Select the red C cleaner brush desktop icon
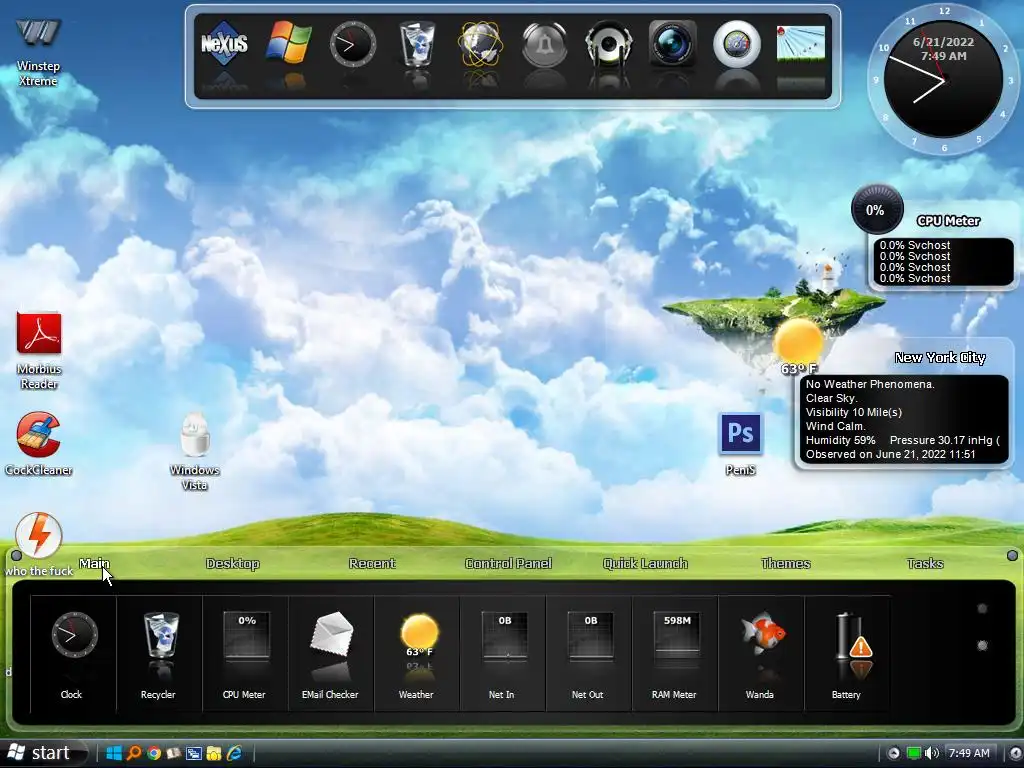Screen dimensions: 1024x768 pyautogui.click(x=39, y=444)
